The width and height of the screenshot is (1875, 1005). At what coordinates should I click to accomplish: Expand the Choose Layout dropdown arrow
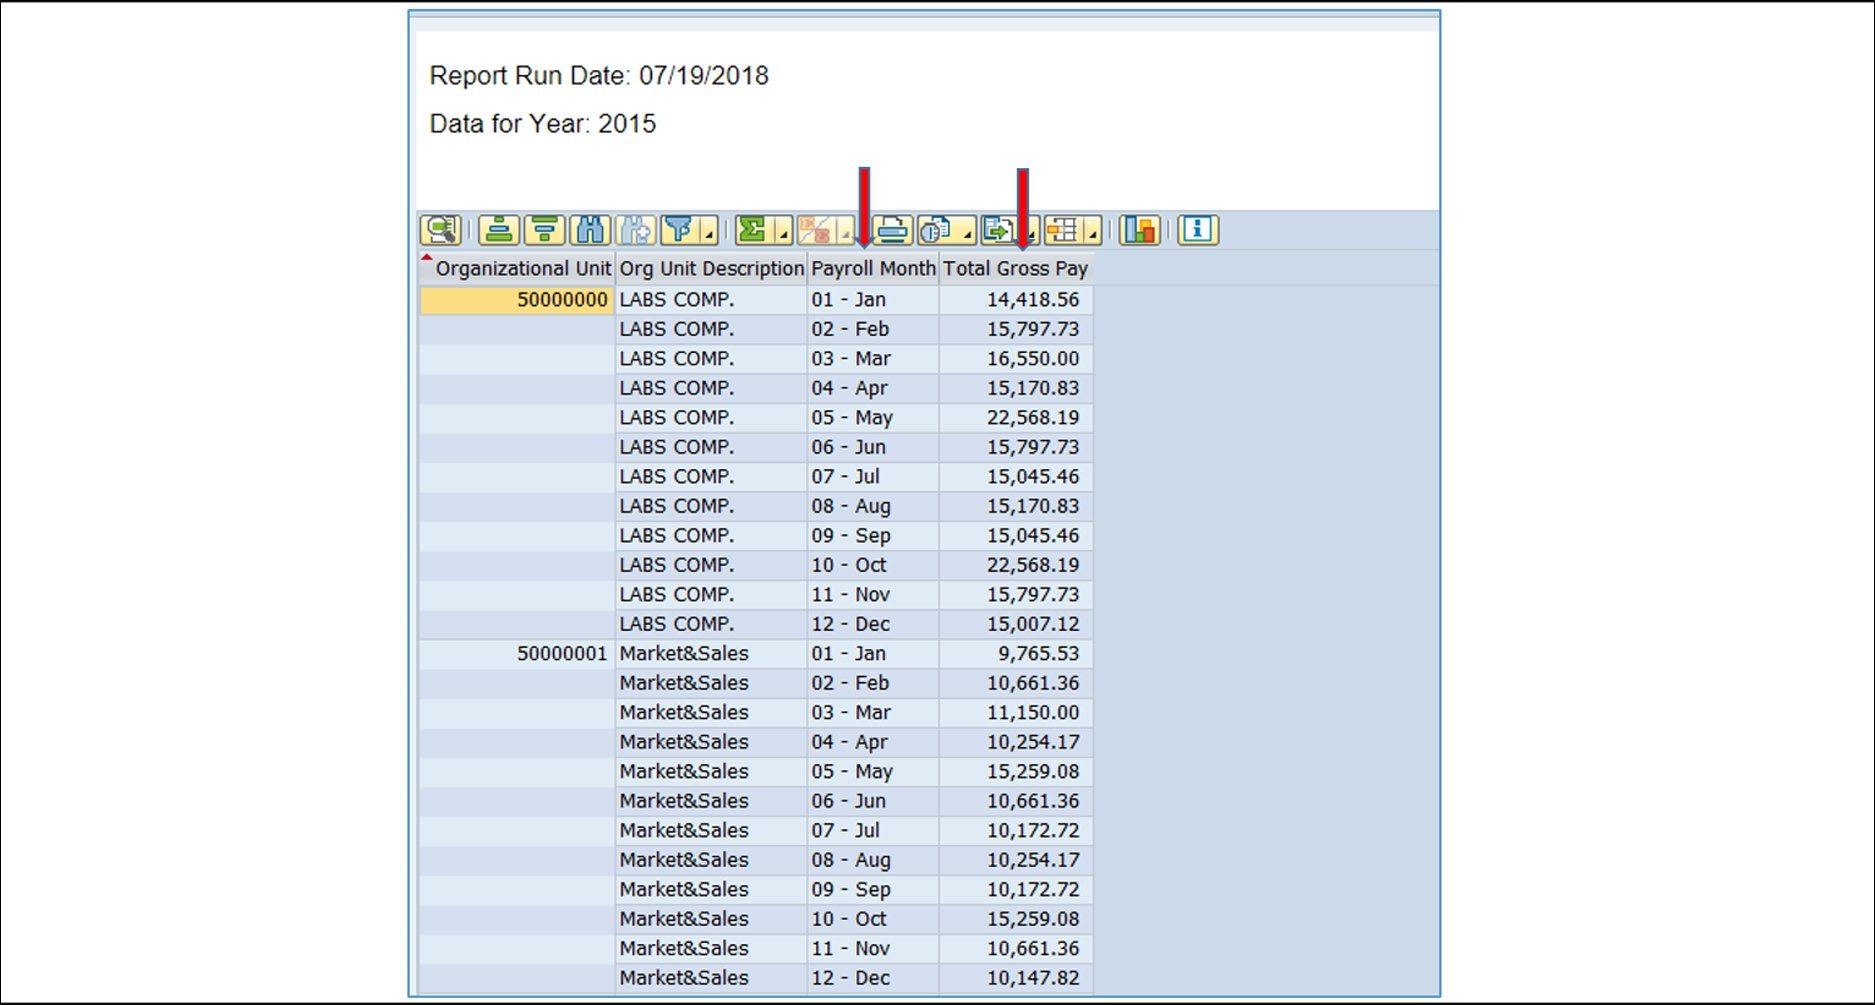click(x=1092, y=238)
